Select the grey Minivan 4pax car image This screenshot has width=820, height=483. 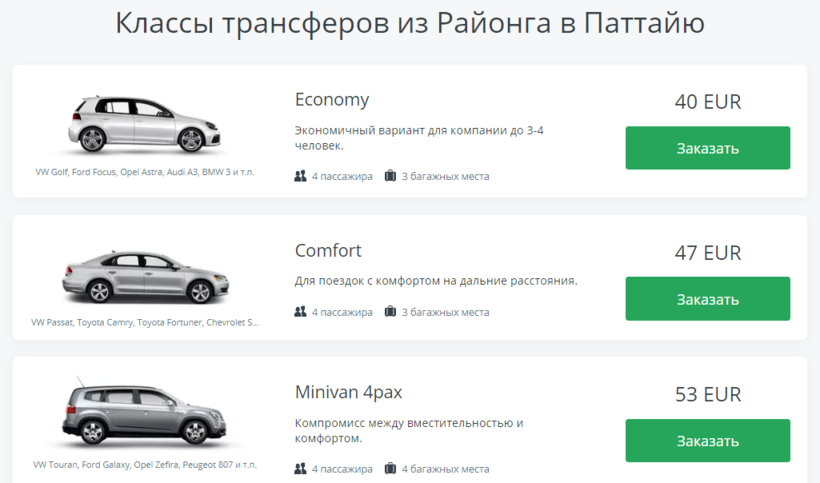[143, 413]
